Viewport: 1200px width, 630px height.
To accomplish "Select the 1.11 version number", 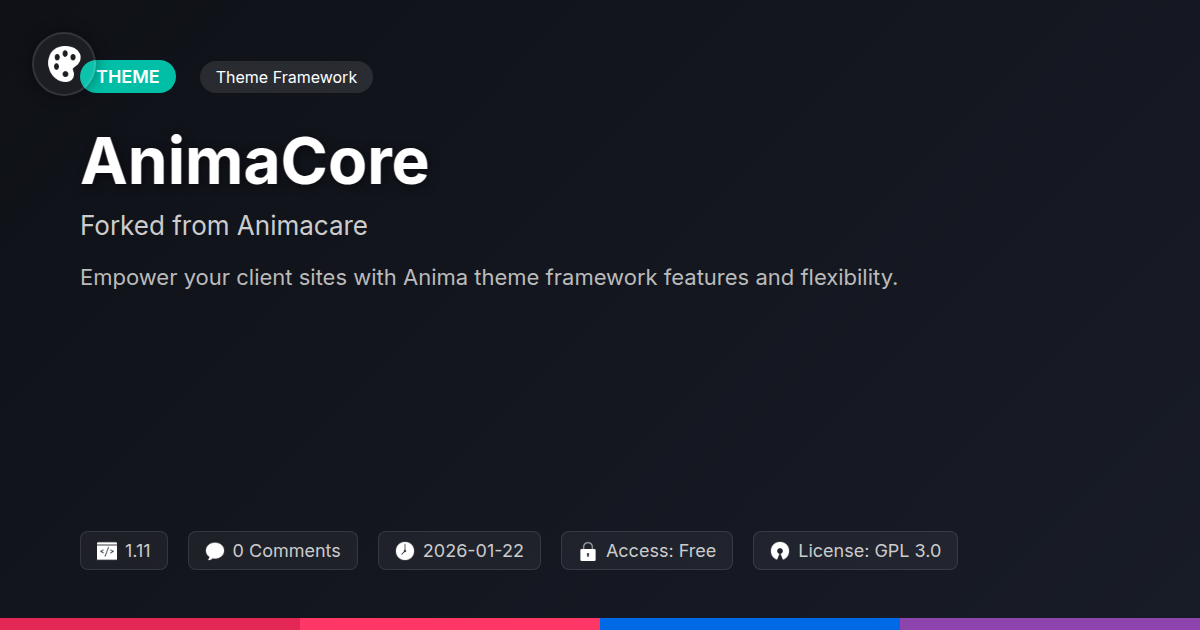I will pos(138,551).
